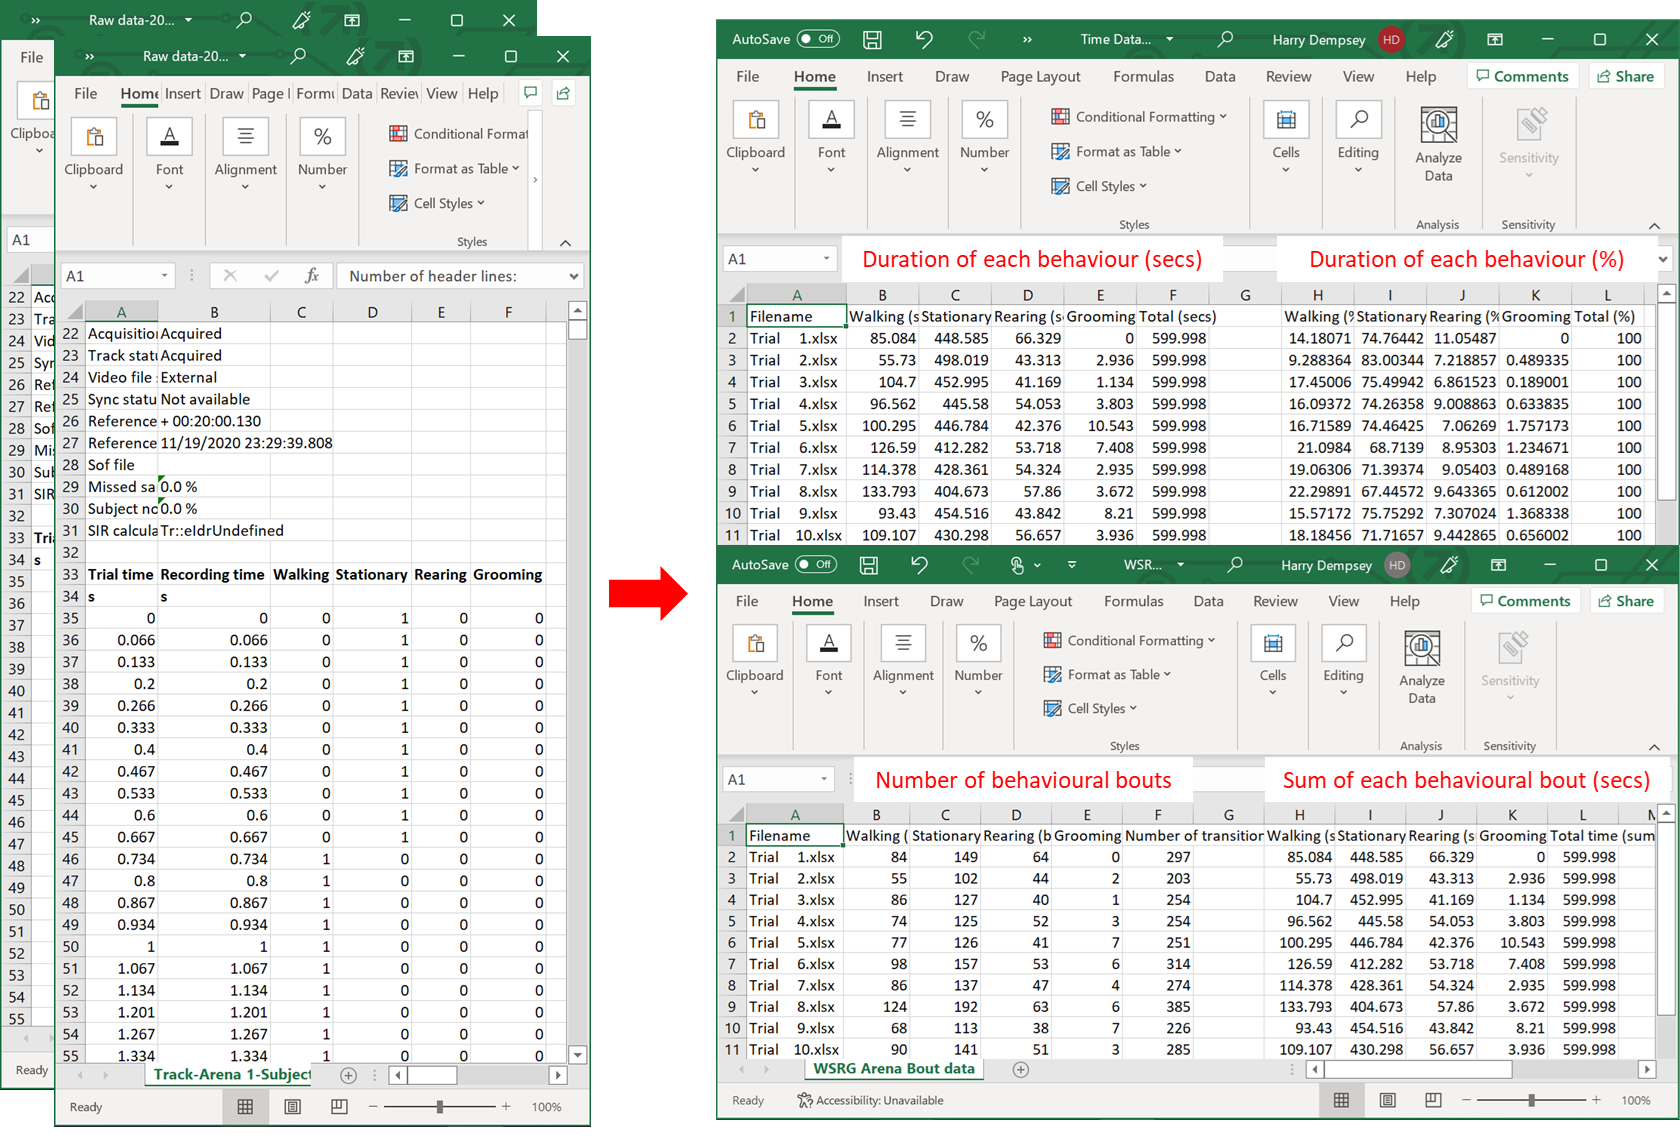This screenshot has height=1139, width=1680.
Task: Open Alignment group in Time Data window
Action: (x=907, y=137)
